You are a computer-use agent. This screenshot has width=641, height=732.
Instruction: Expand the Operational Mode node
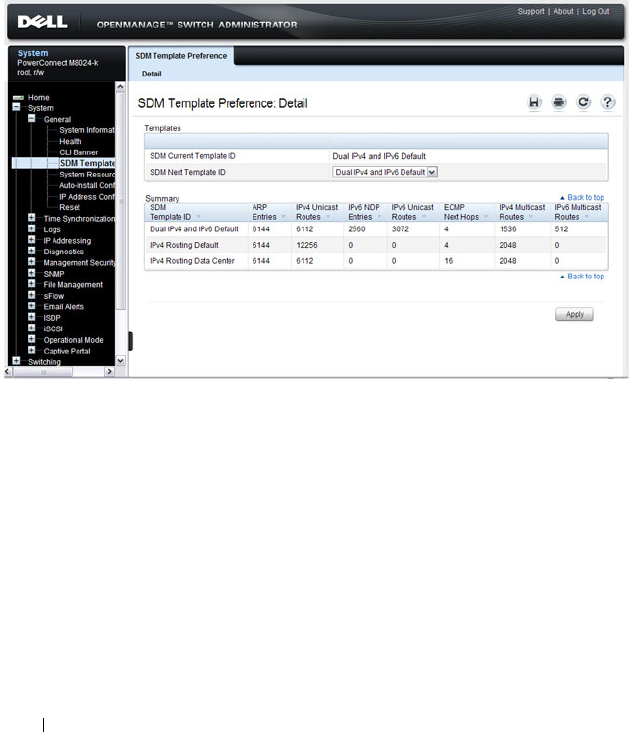pyautogui.click(x=32, y=339)
